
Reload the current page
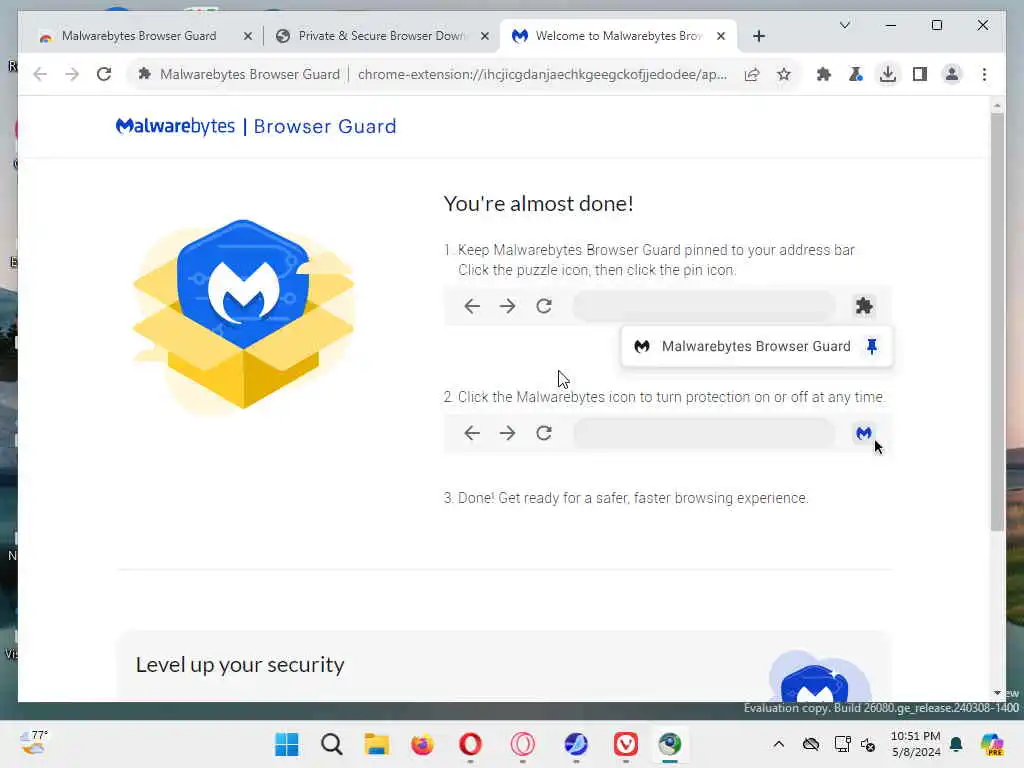tap(104, 74)
